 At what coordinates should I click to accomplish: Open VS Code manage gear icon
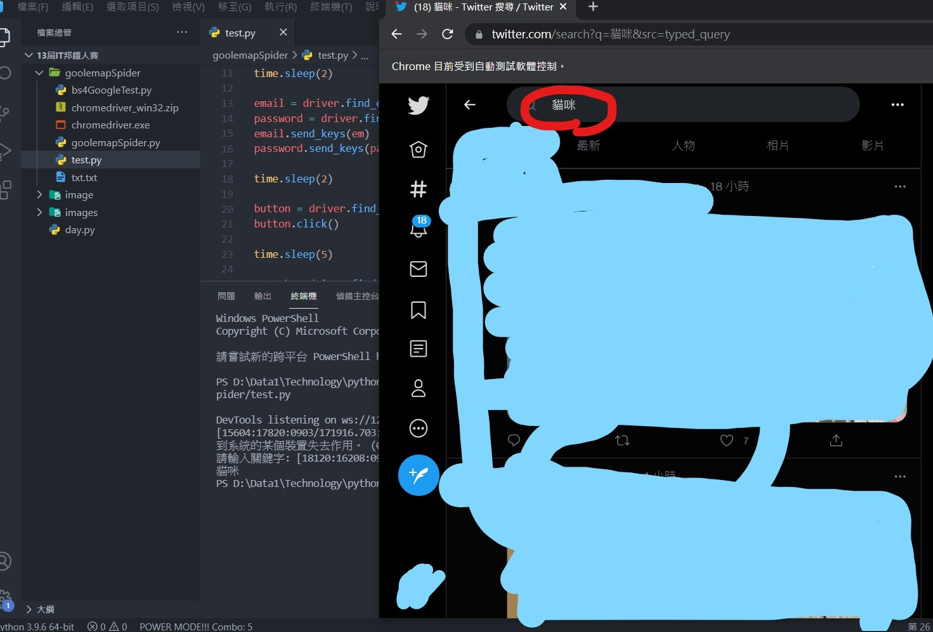[x=5, y=598]
